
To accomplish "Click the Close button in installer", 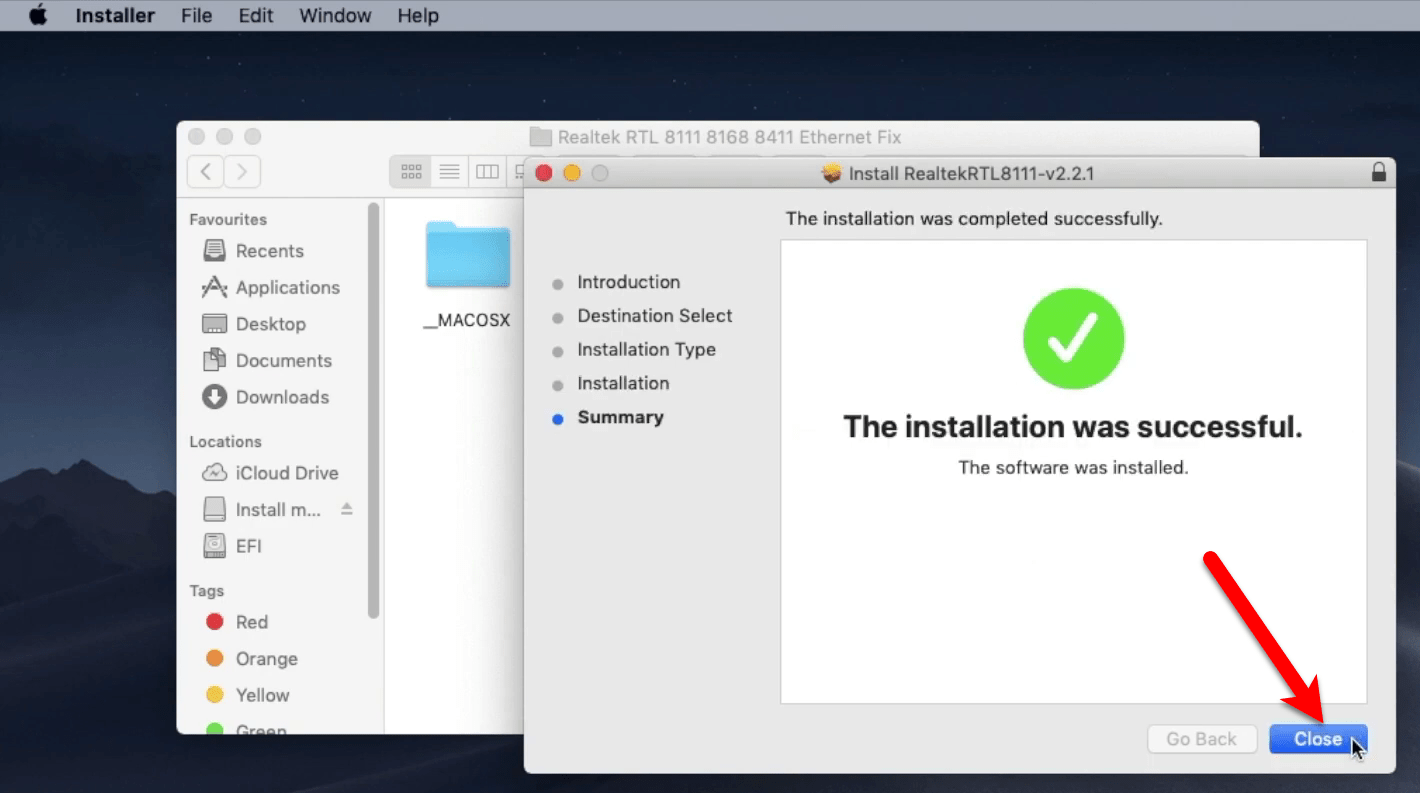I will tap(1318, 739).
